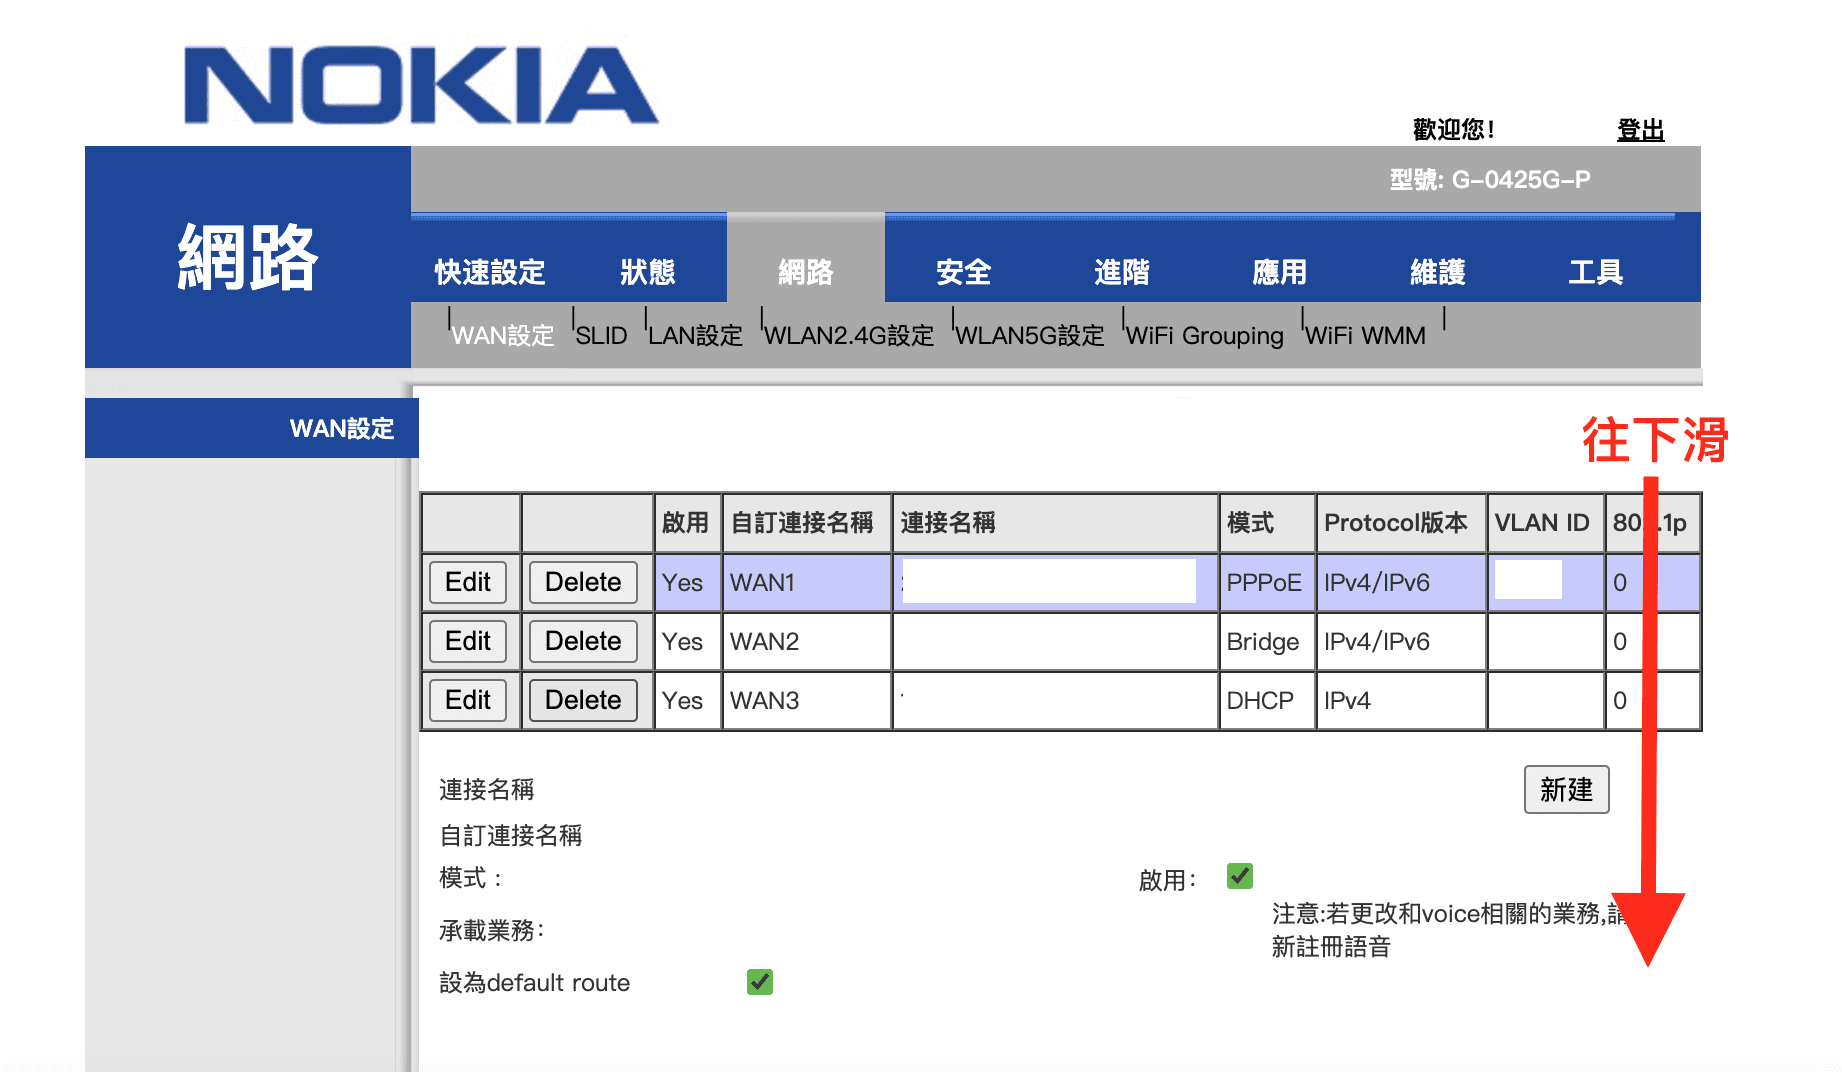The width and height of the screenshot is (1842, 1072).
Task: Open the LAN設定 submenu
Action: pos(695,335)
